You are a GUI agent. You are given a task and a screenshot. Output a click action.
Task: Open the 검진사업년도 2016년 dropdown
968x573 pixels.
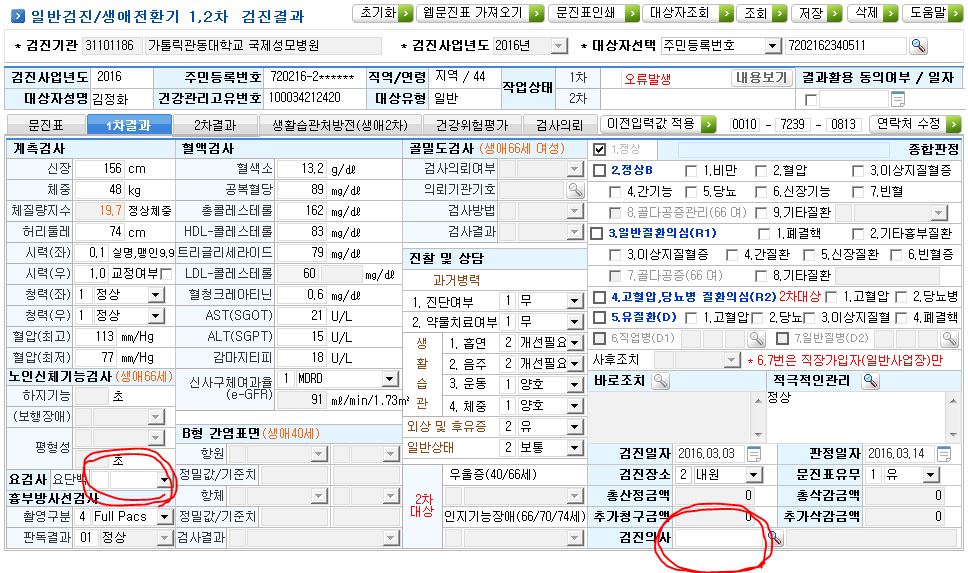click(x=559, y=46)
